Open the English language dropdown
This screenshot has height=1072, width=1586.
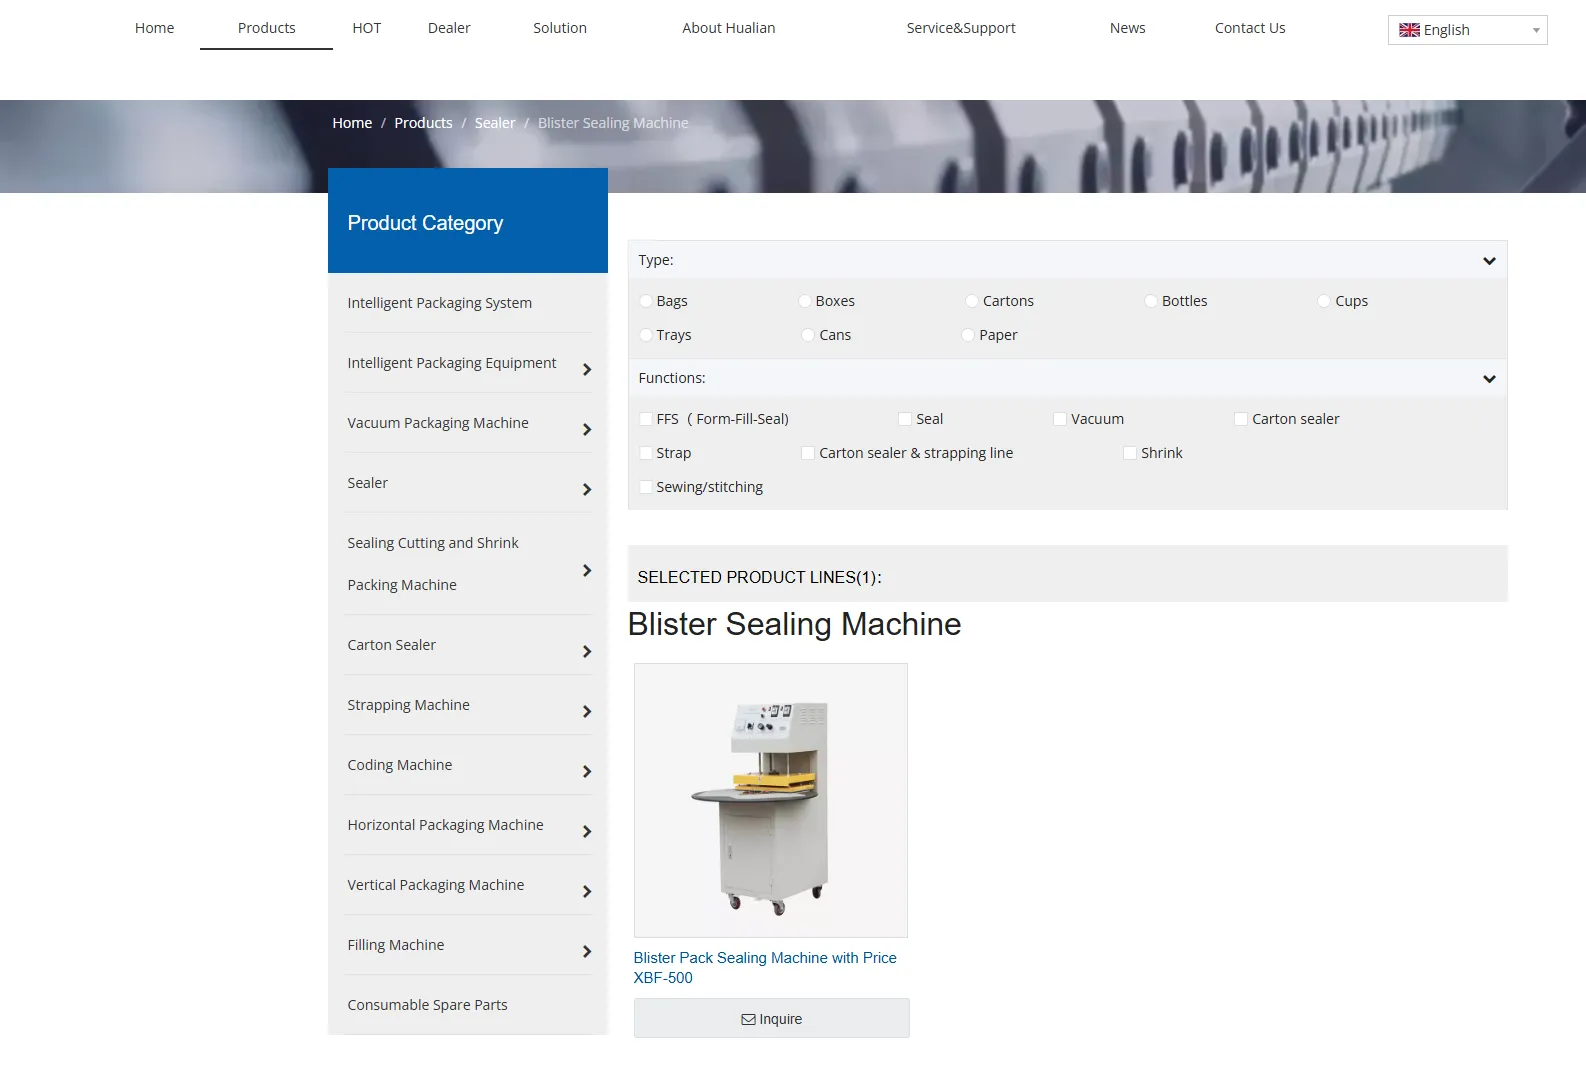(x=1467, y=30)
